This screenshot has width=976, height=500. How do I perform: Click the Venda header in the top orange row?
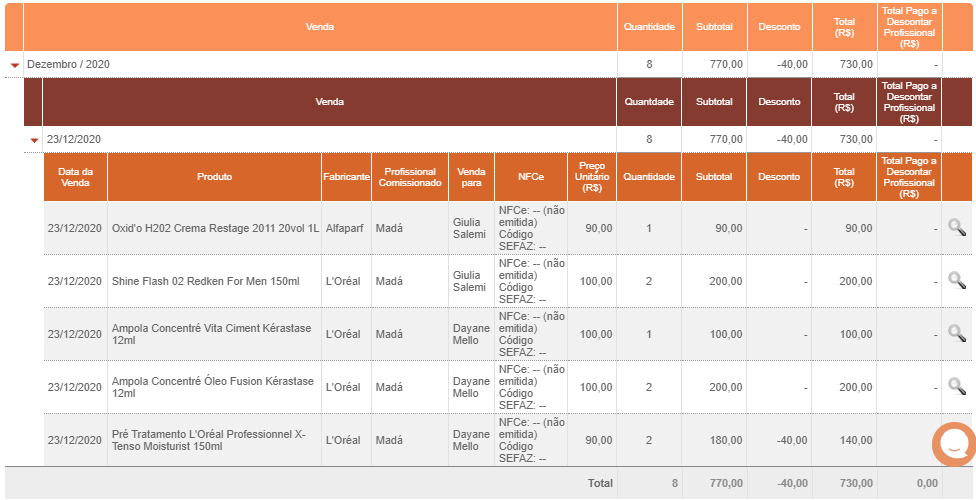(x=320, y=27)
